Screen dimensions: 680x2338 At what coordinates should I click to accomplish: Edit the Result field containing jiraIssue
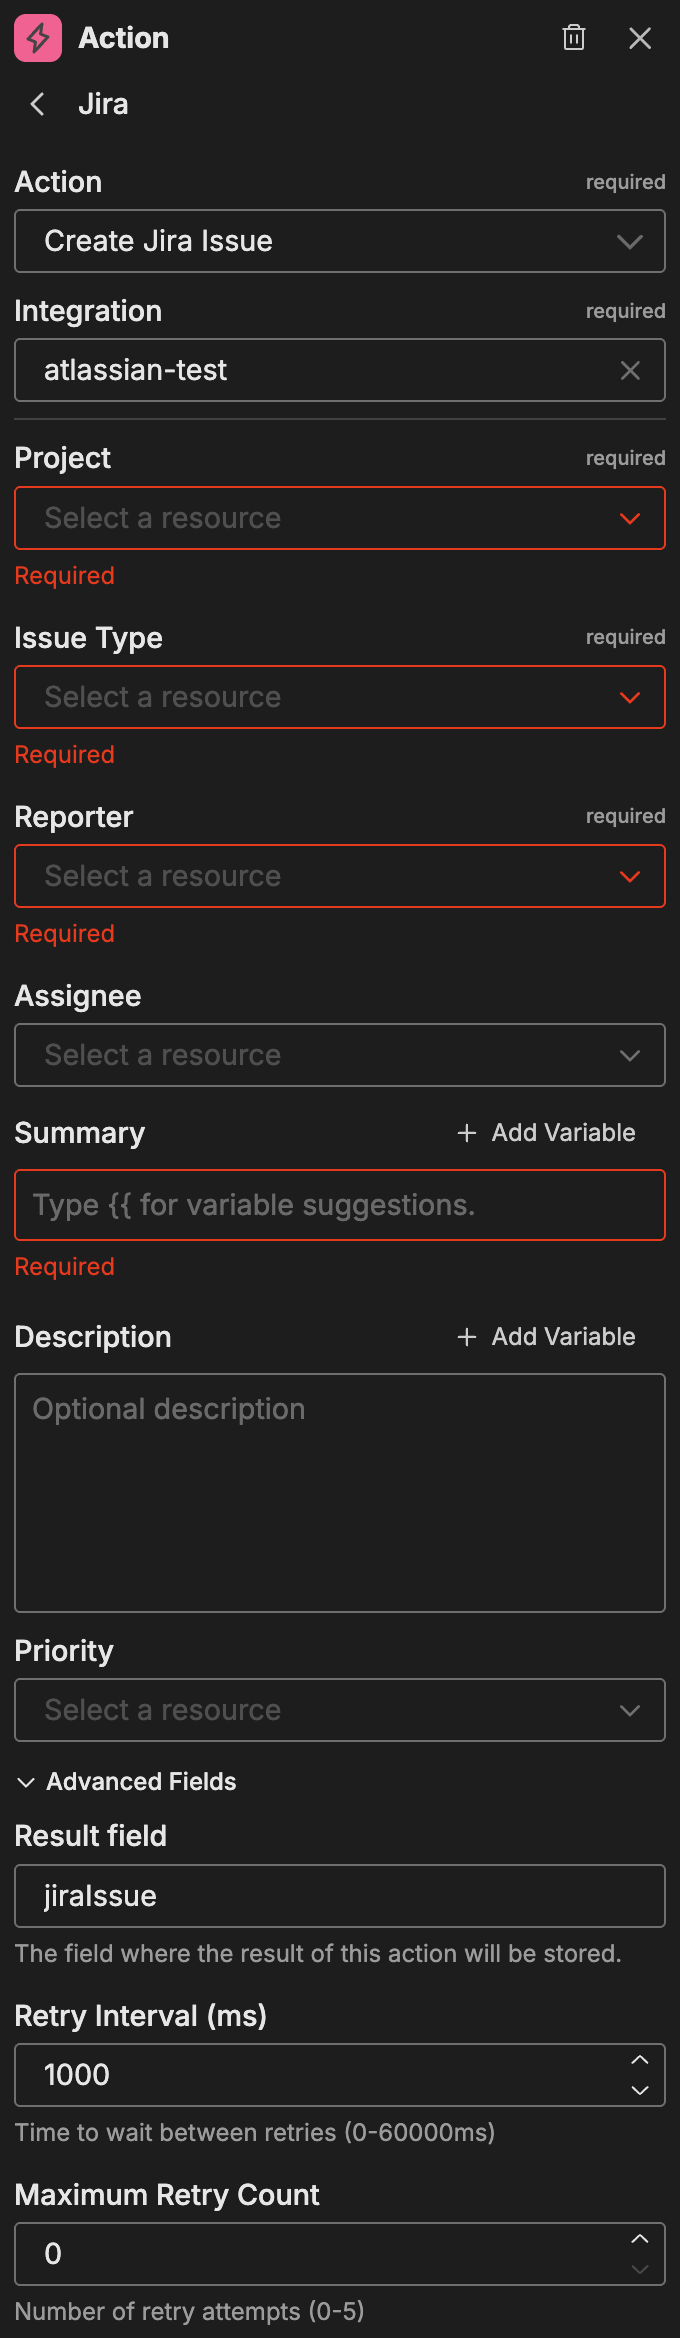coord(340,1896)
